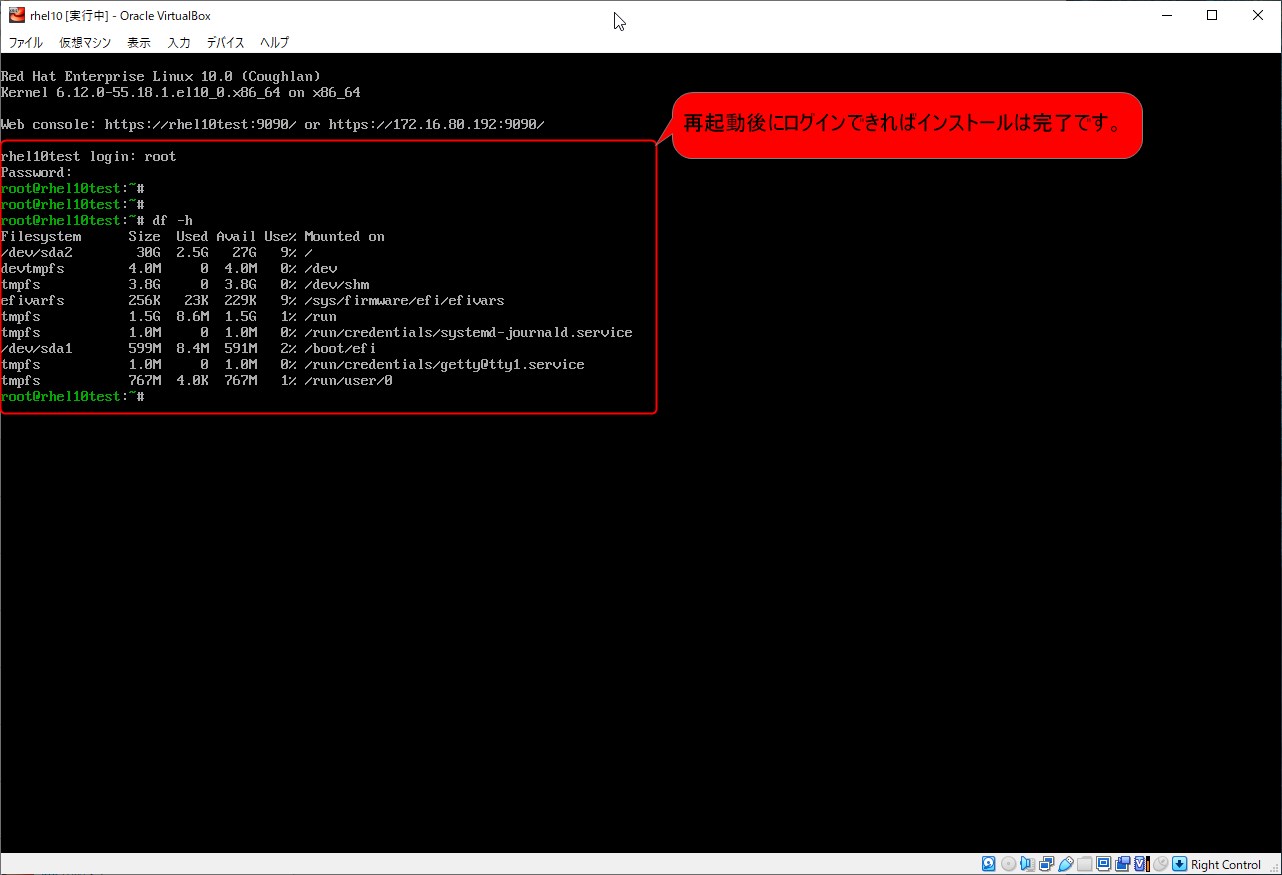1282x875 pixels.
Task: Click the CPU virtualization status icon
Action: (1141, 864)
